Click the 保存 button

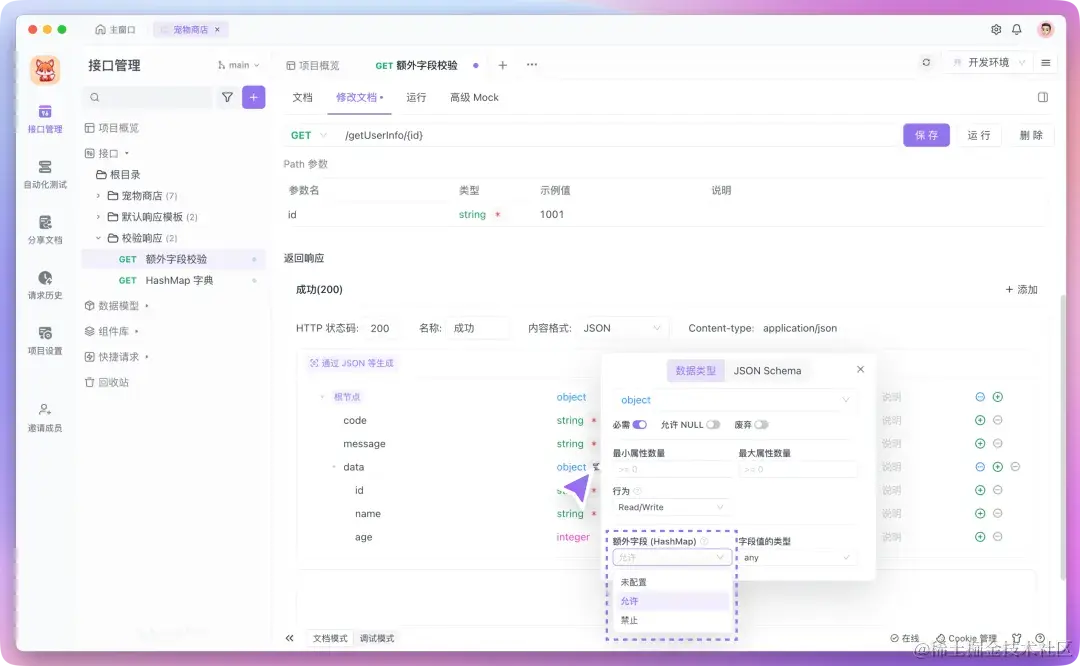click(x=926, y=134)
